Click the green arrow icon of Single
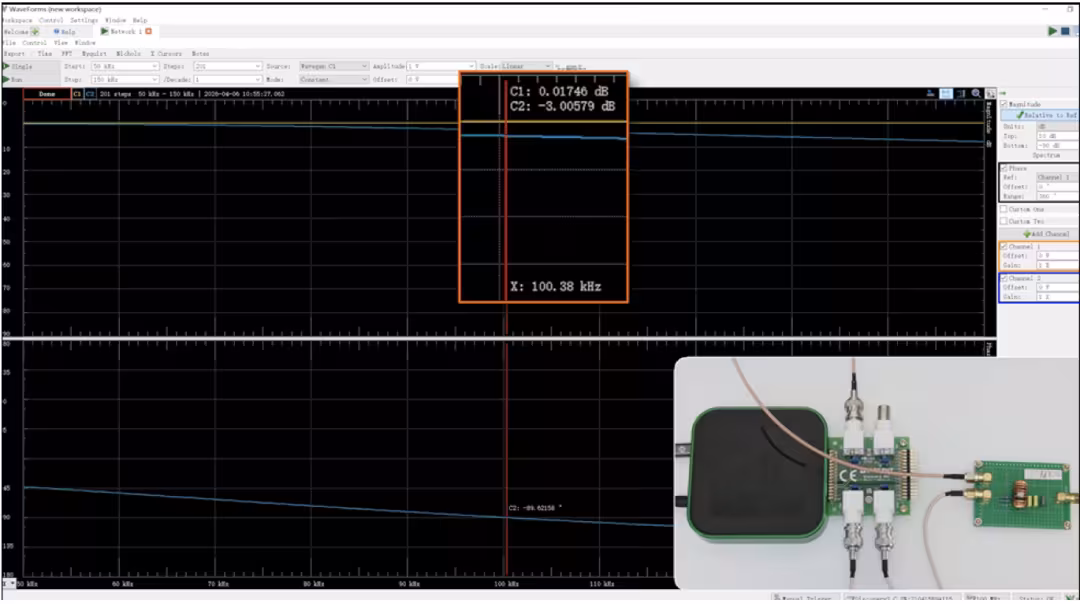Screen dimensions: 1080x604 (6, 66)
